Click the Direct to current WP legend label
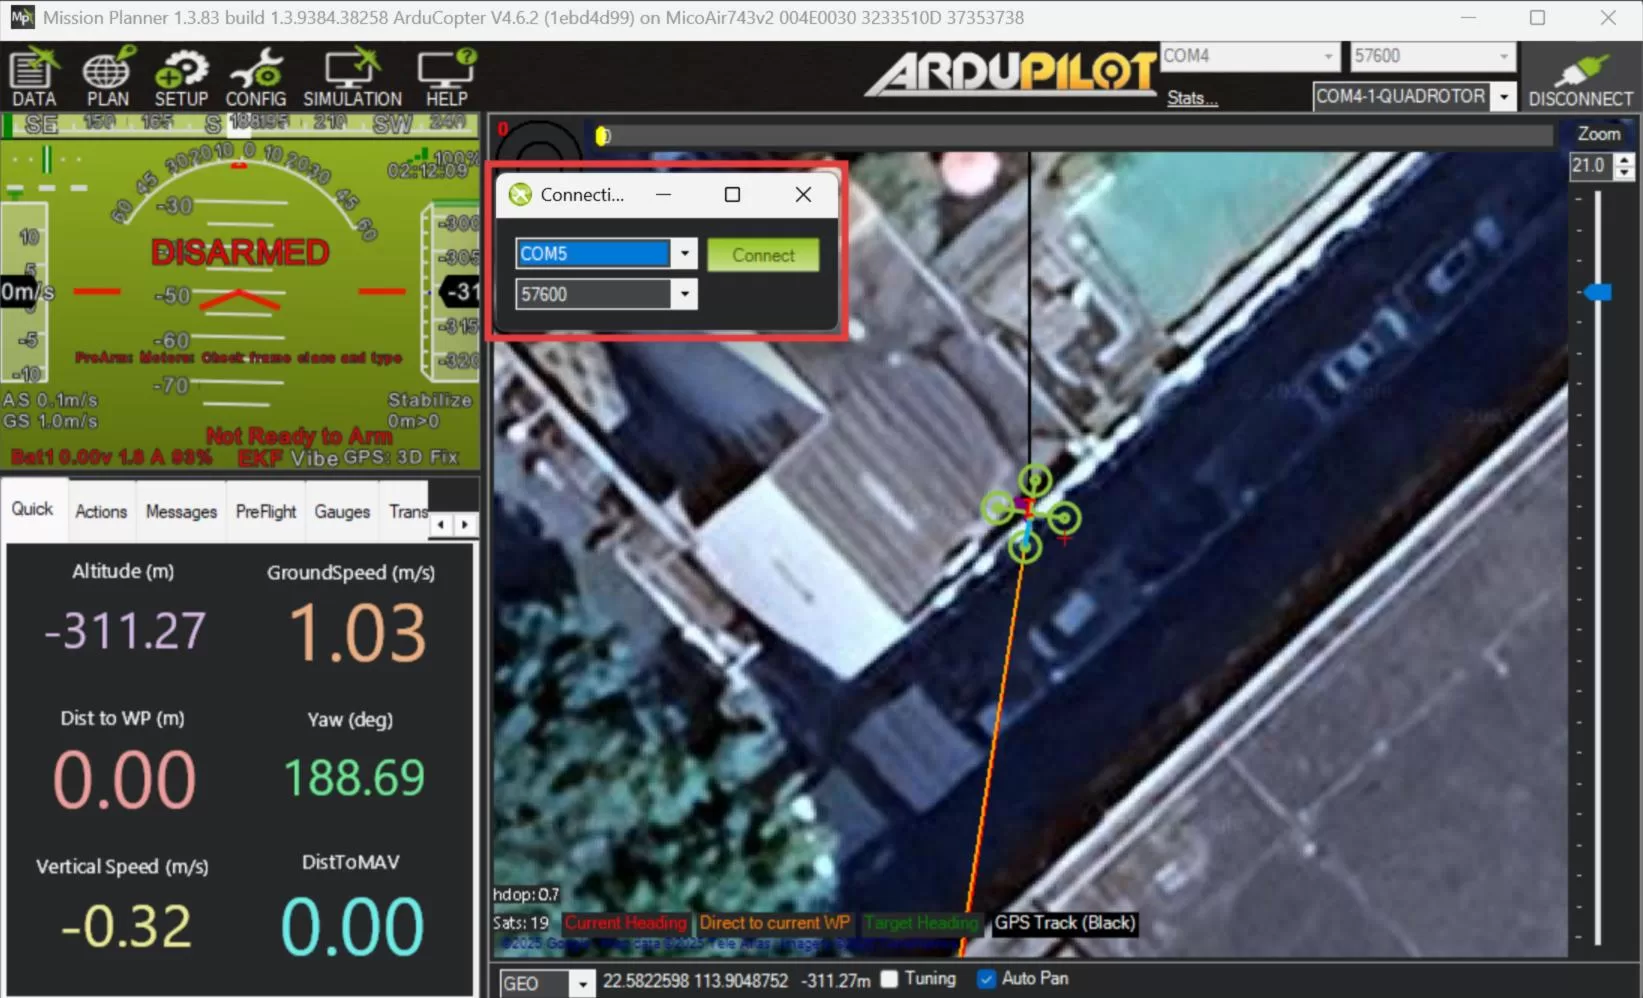 pos(775,923)
